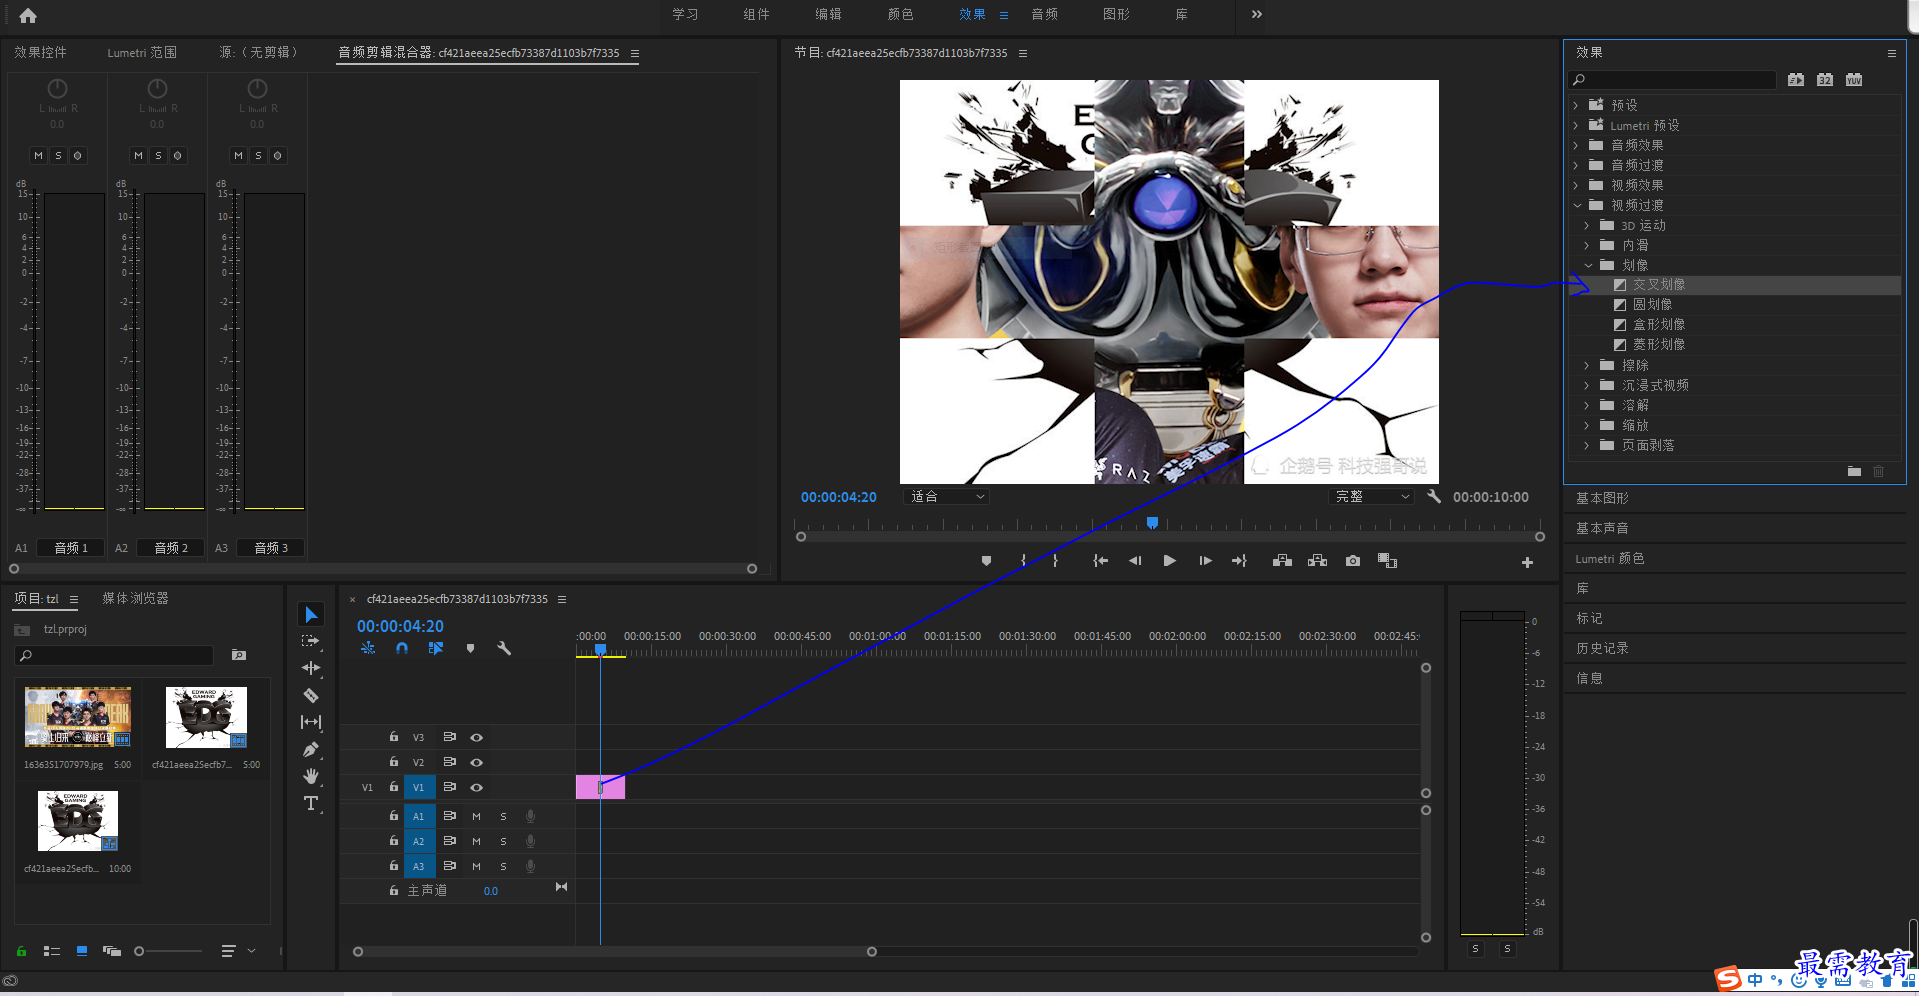Switch to the 颜色 workspace
The height and width of the screenshot is (996, 1919).
click(900, 14)
